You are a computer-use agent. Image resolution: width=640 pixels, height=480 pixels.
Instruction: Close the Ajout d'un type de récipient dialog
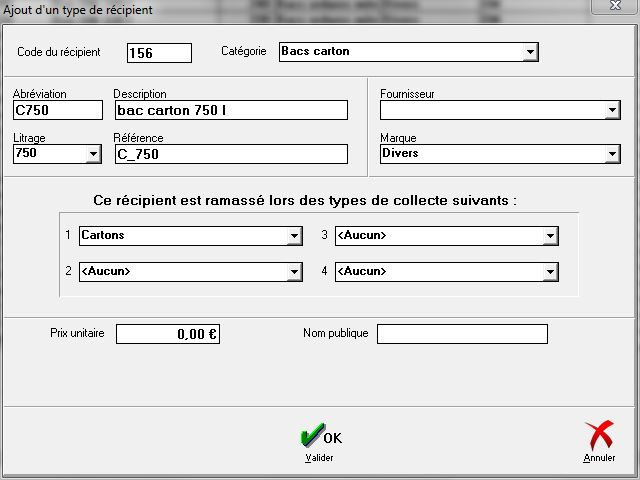pyautogui.click(x=611, y=7)
